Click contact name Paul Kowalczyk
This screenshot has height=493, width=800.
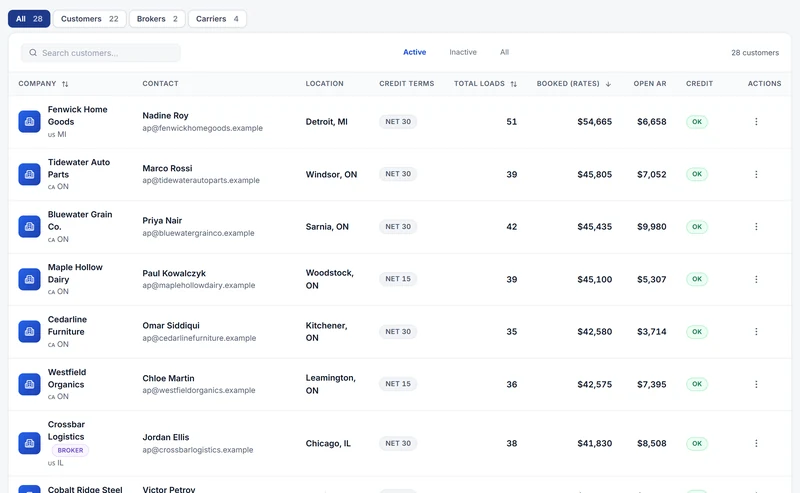coord(174,273)
